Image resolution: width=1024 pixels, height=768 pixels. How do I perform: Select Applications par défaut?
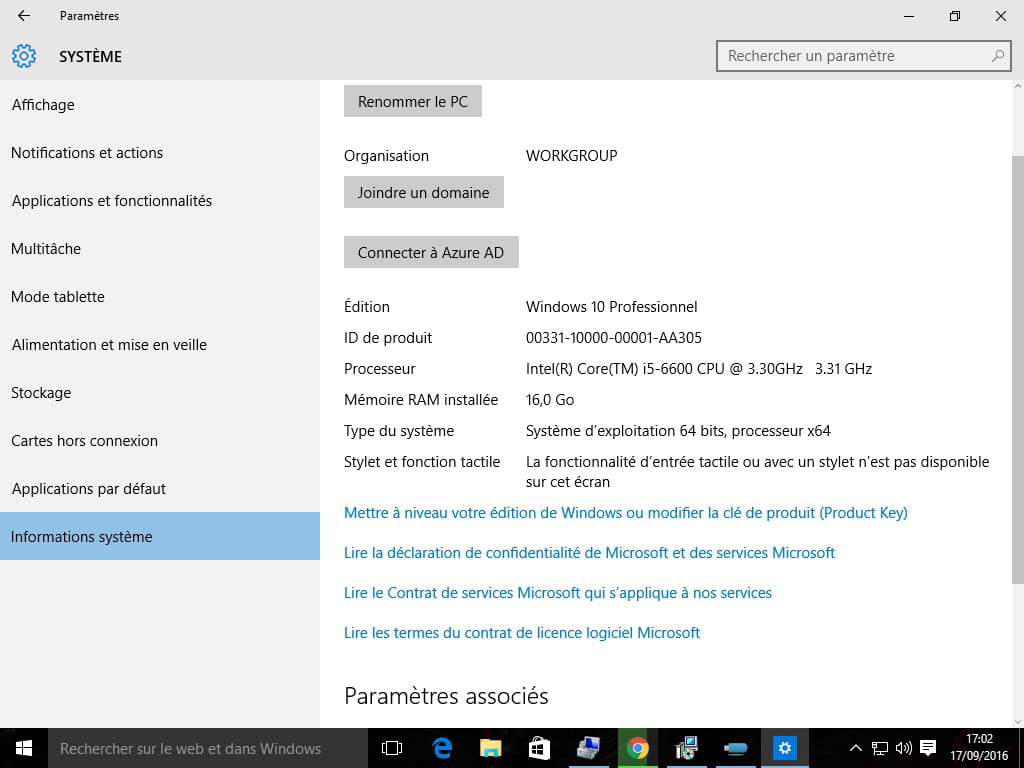pos(160,488)
